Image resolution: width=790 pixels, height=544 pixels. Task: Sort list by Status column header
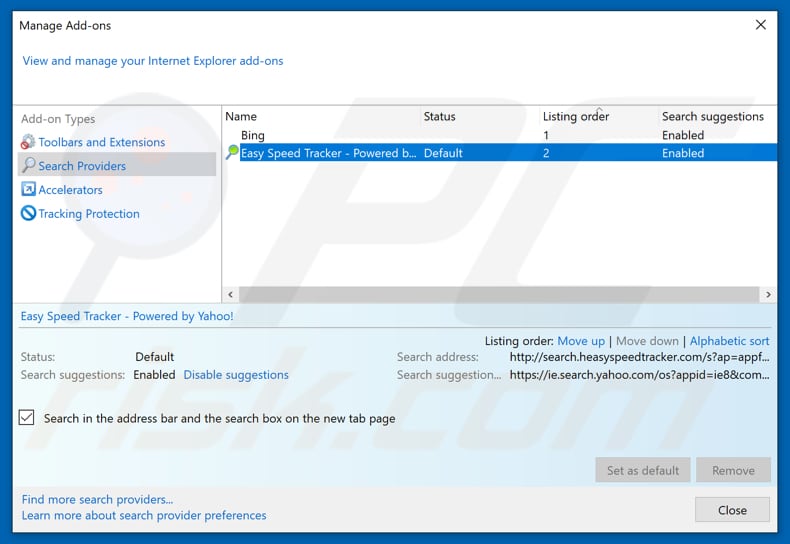pos(439,116)
